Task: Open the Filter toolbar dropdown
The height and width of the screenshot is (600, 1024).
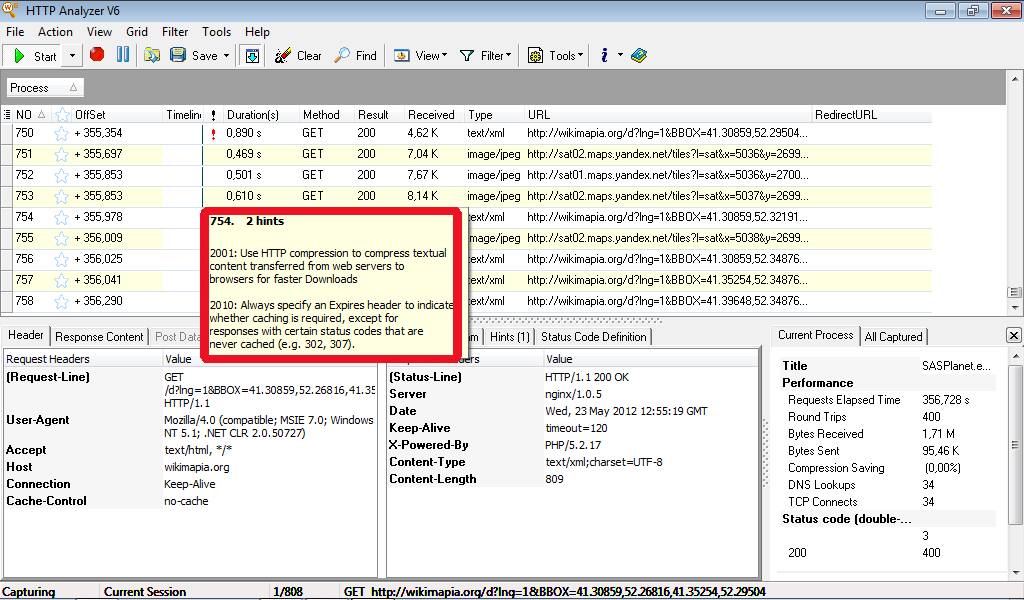Action: point(486,56)
